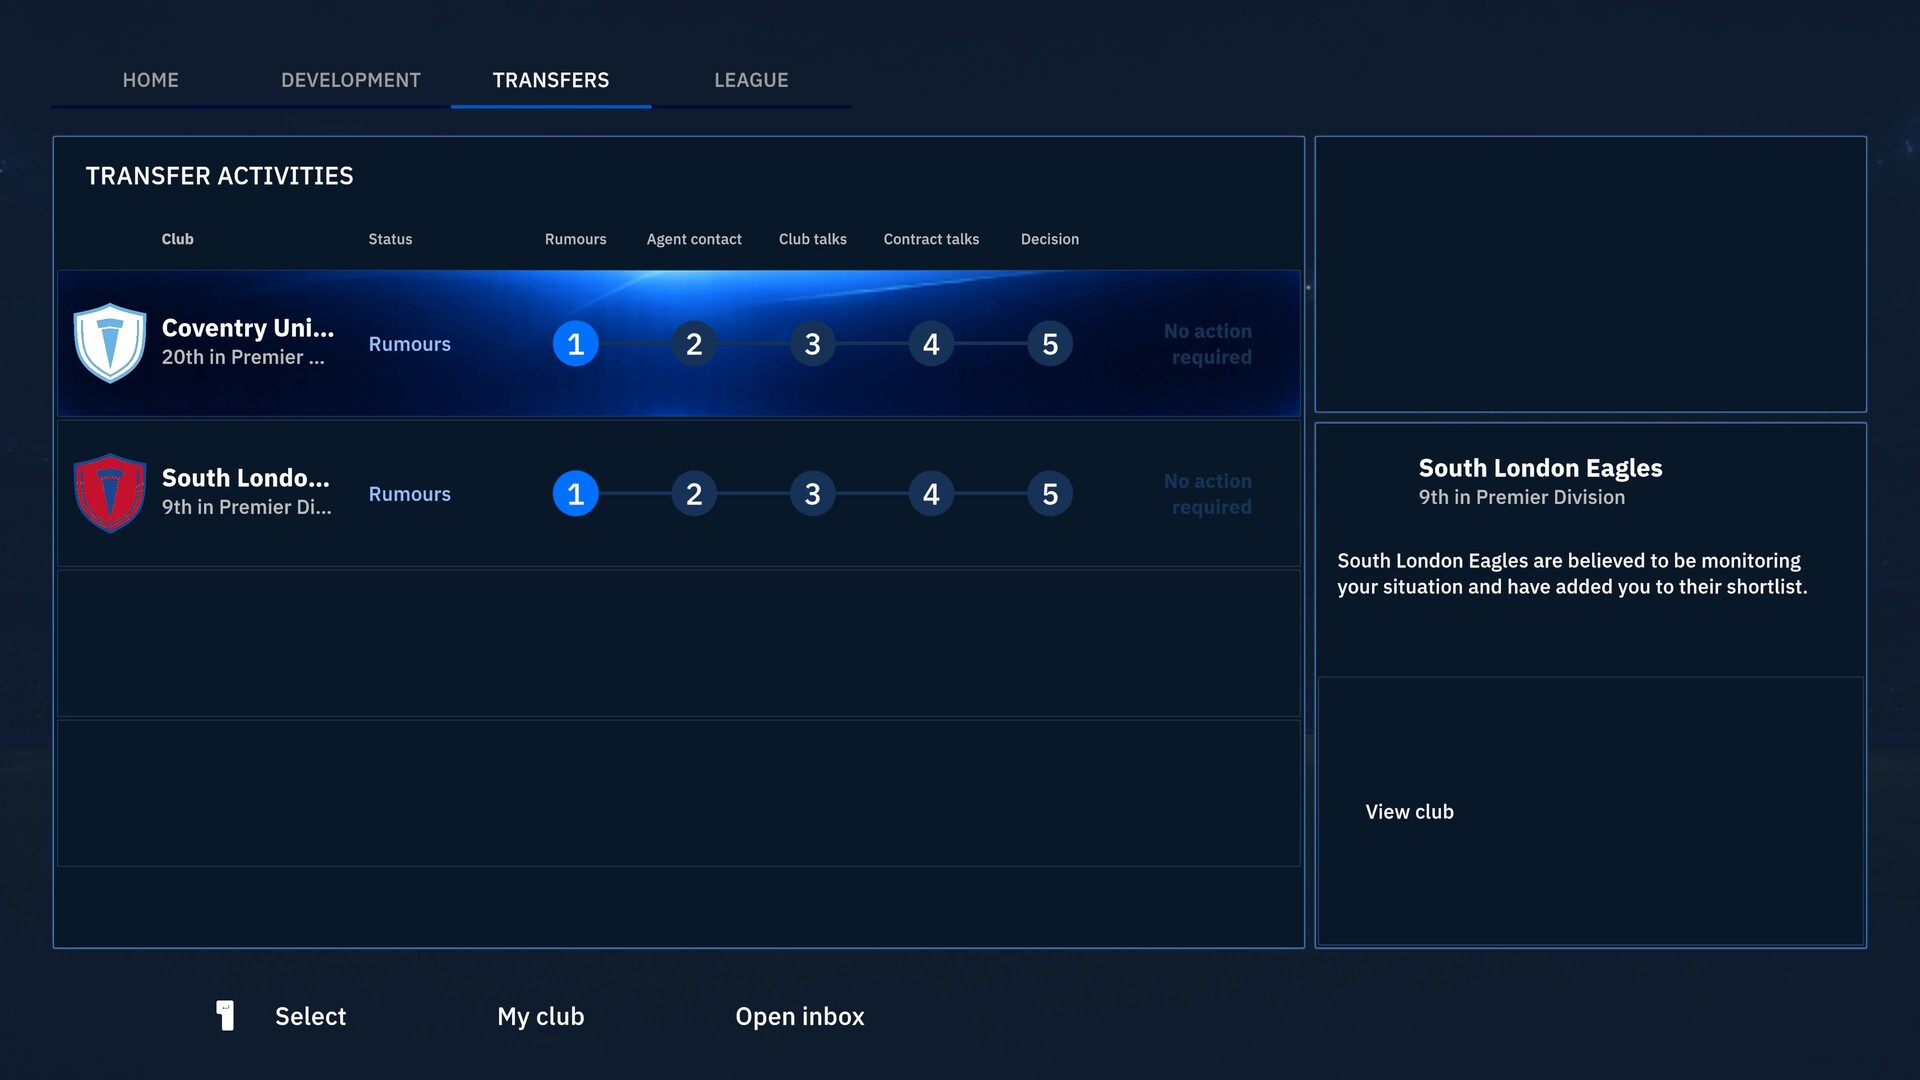The height and width of the screenshot is (1080, 1920).
Task: Click the Decision column header
Action: (1050, 239)
